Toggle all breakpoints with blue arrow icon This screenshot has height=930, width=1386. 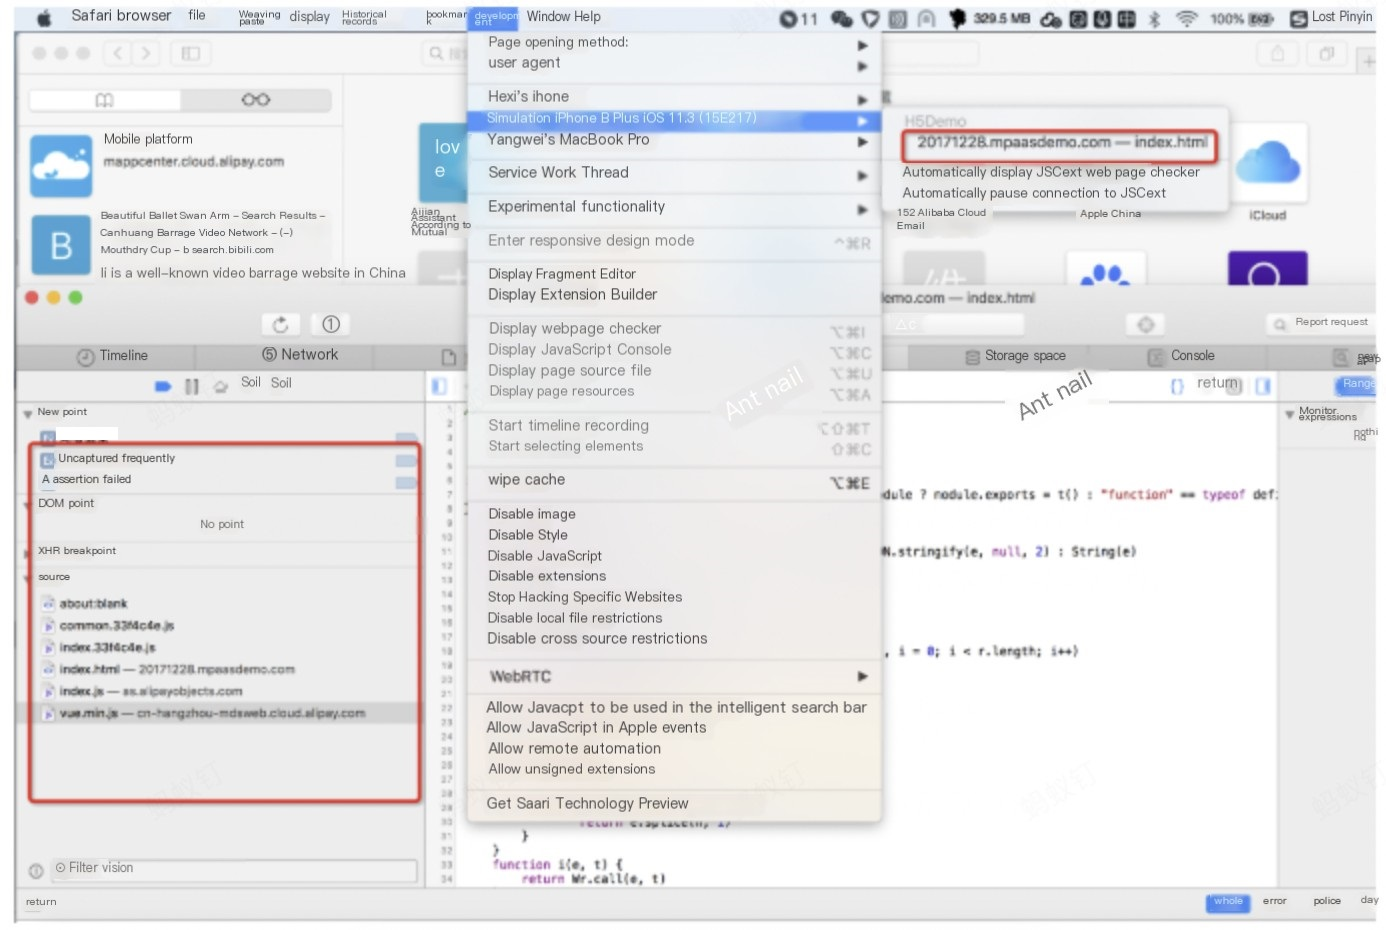point(163,385)
